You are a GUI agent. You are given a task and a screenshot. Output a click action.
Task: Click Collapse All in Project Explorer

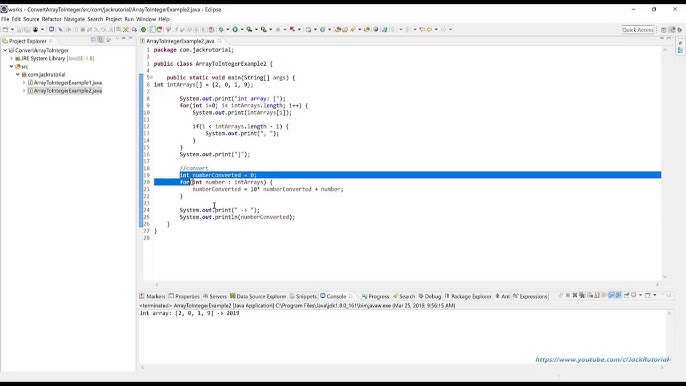click(93, 40)
